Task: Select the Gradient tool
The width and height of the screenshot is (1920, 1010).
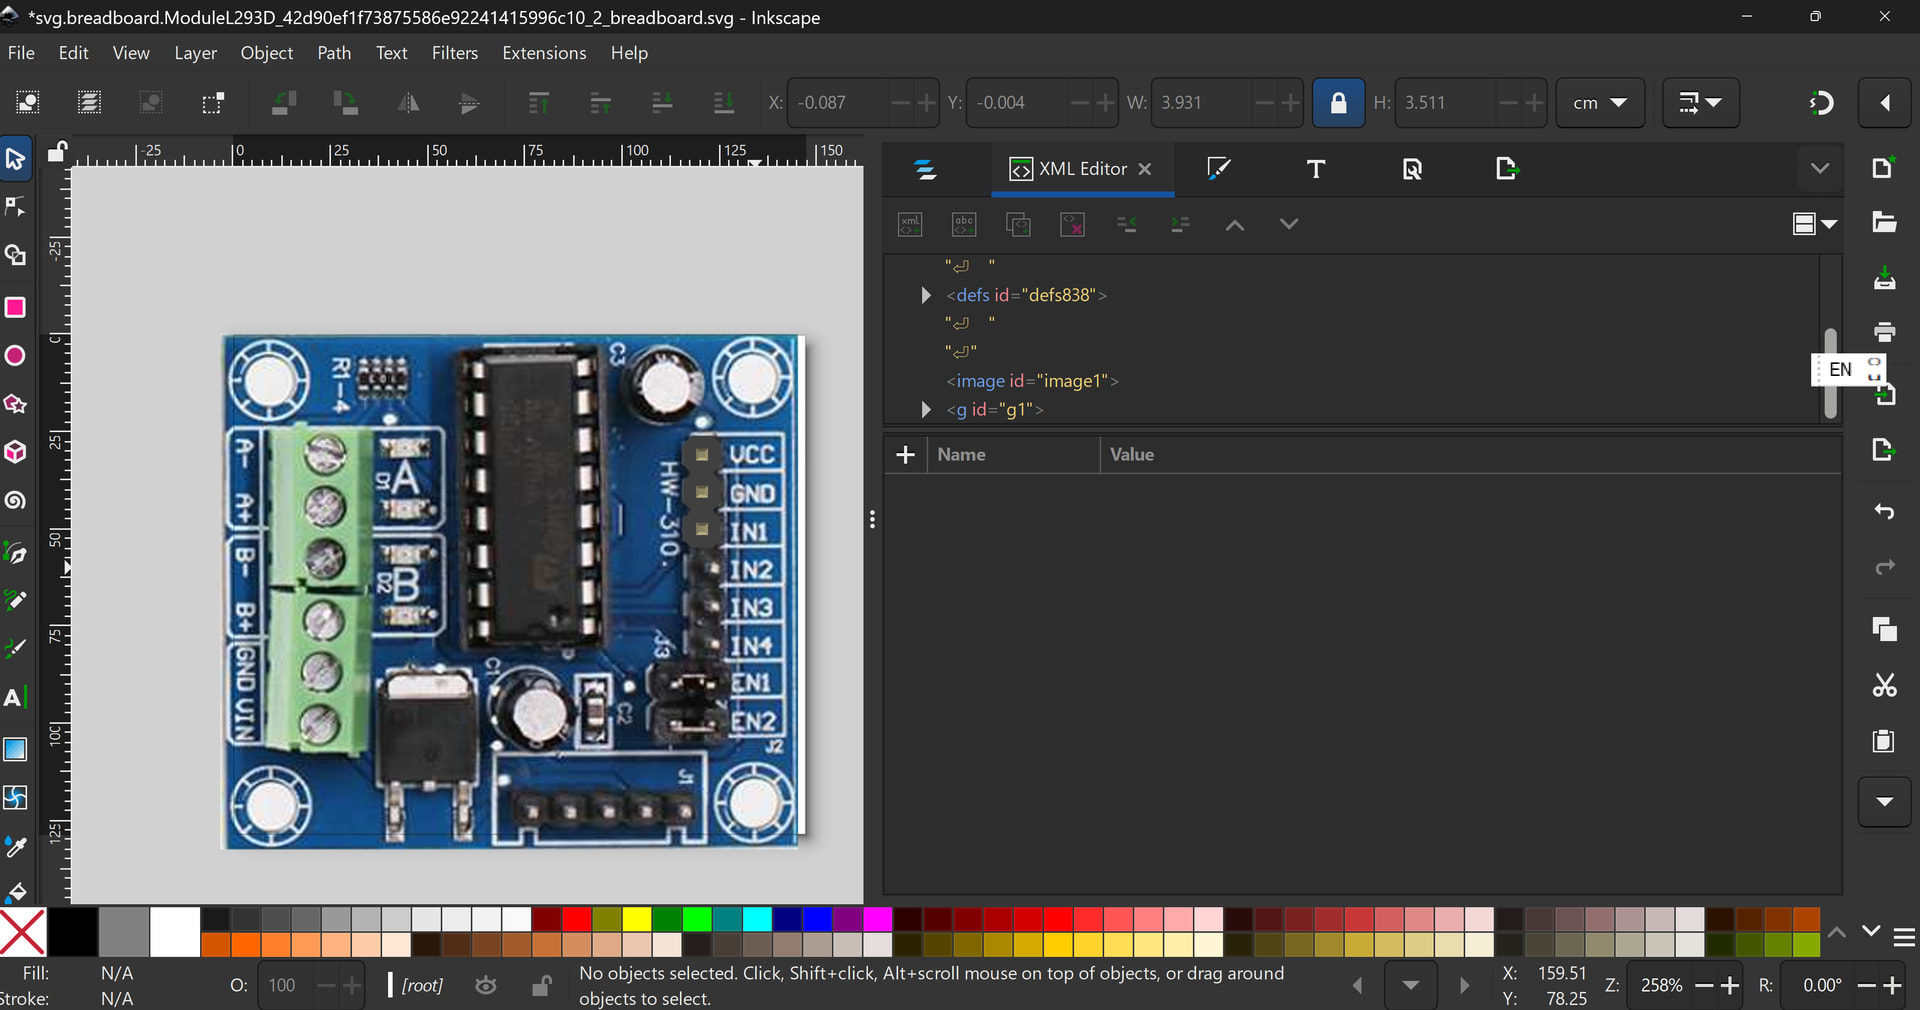Action: (15, 749)
